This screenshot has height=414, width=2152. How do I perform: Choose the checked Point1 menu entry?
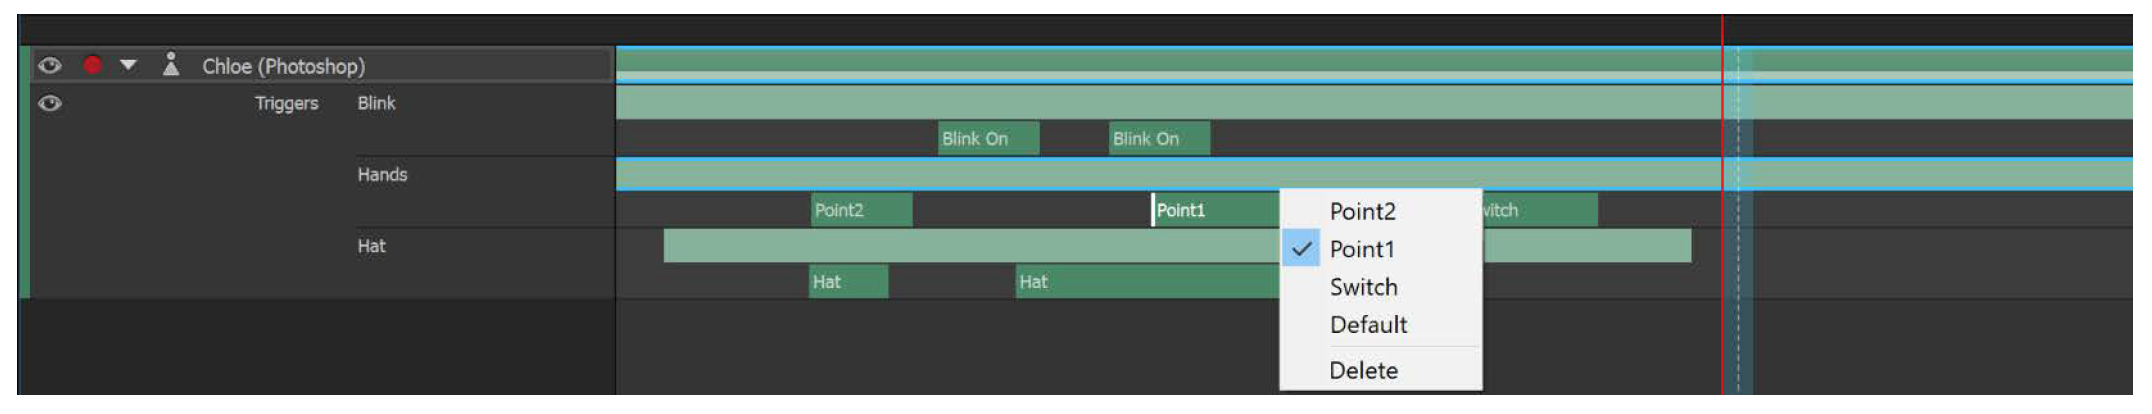[1362, 249]
